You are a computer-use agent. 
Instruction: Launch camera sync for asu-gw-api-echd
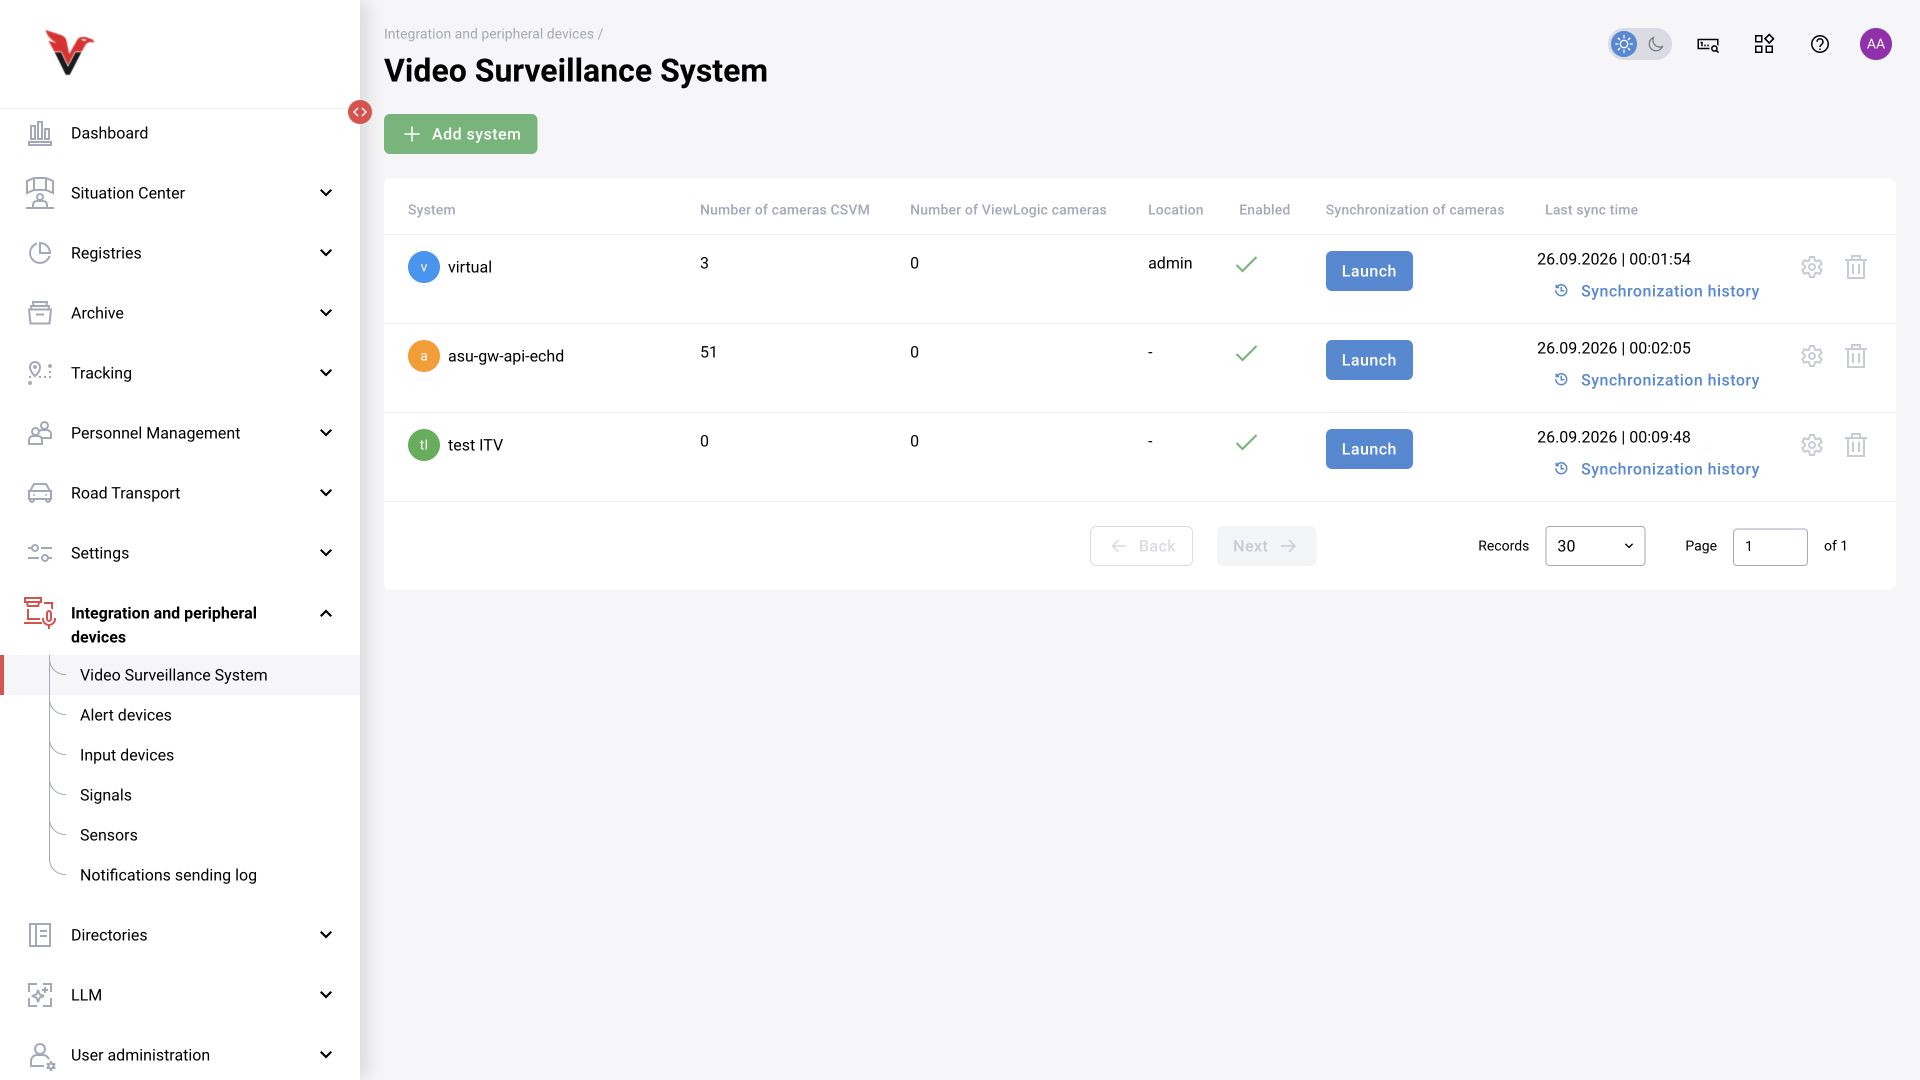point(1368,360)
